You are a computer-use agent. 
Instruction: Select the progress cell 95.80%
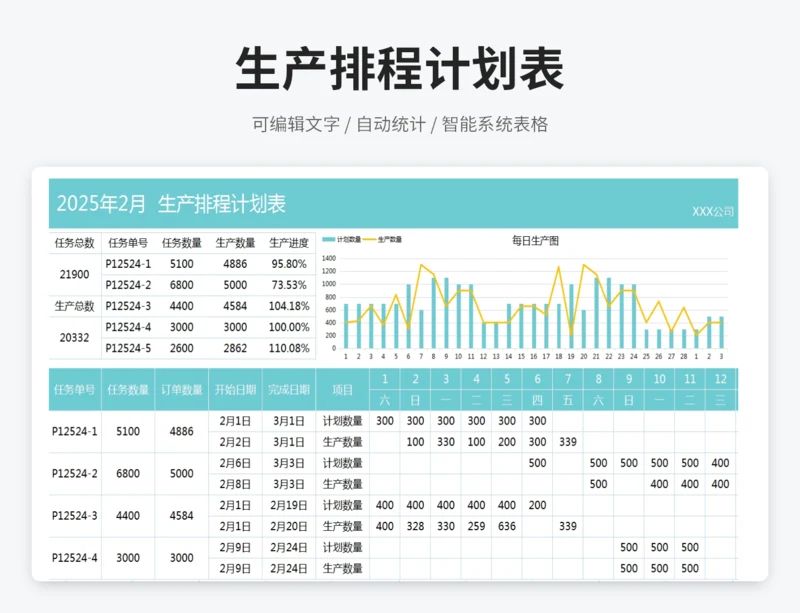289,264
